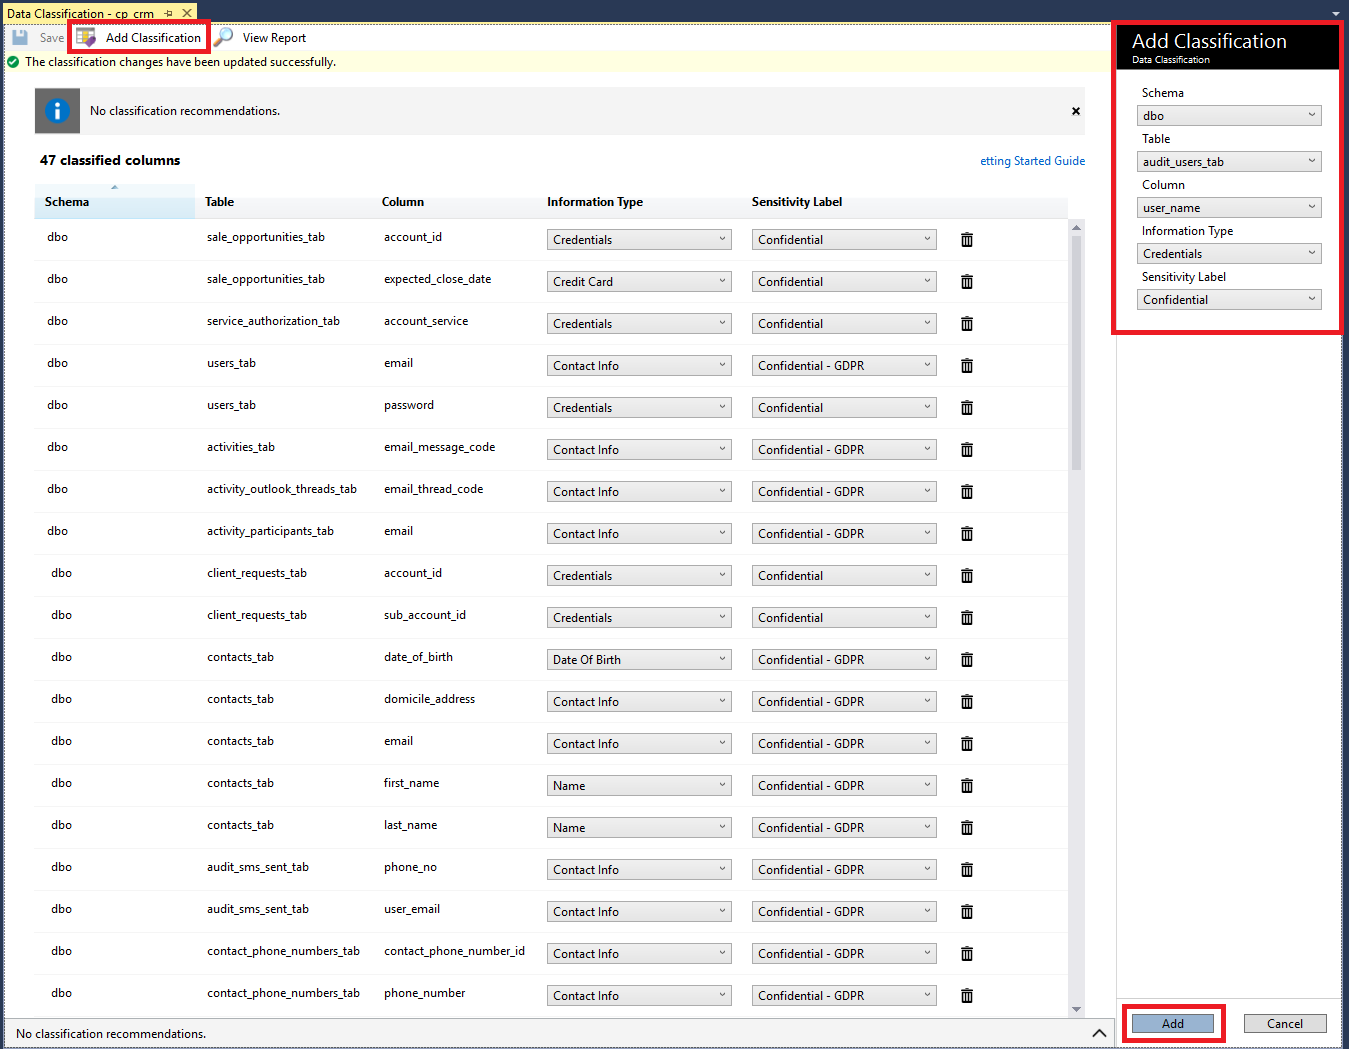Screen dimensions: 1349x1049
Task: Open Information Type dropdown for service_authorization_tab row
Action: click(639, 324)
